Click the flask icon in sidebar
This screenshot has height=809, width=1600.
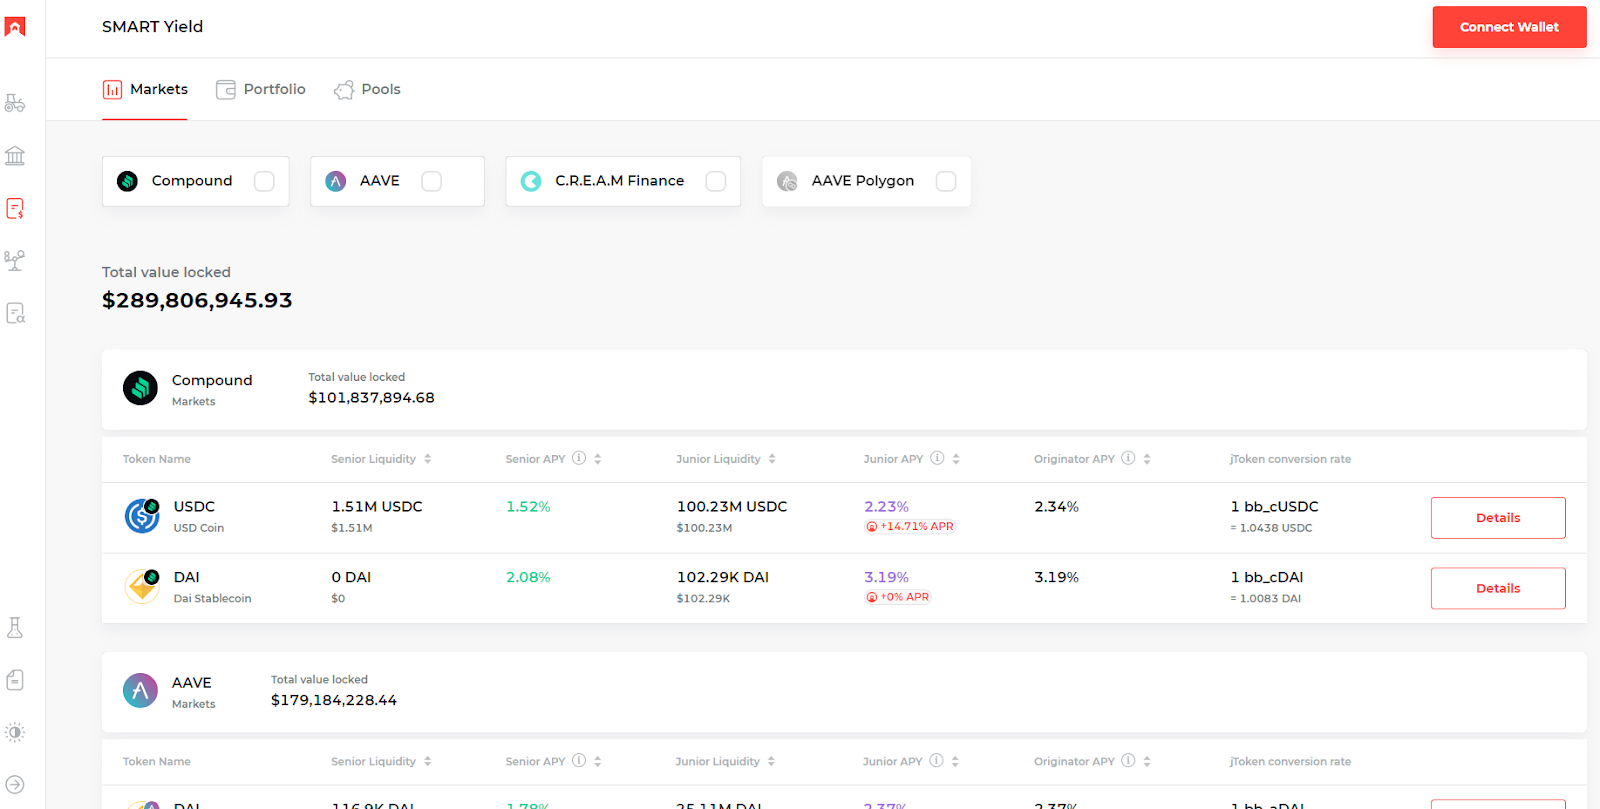(15, 628)
